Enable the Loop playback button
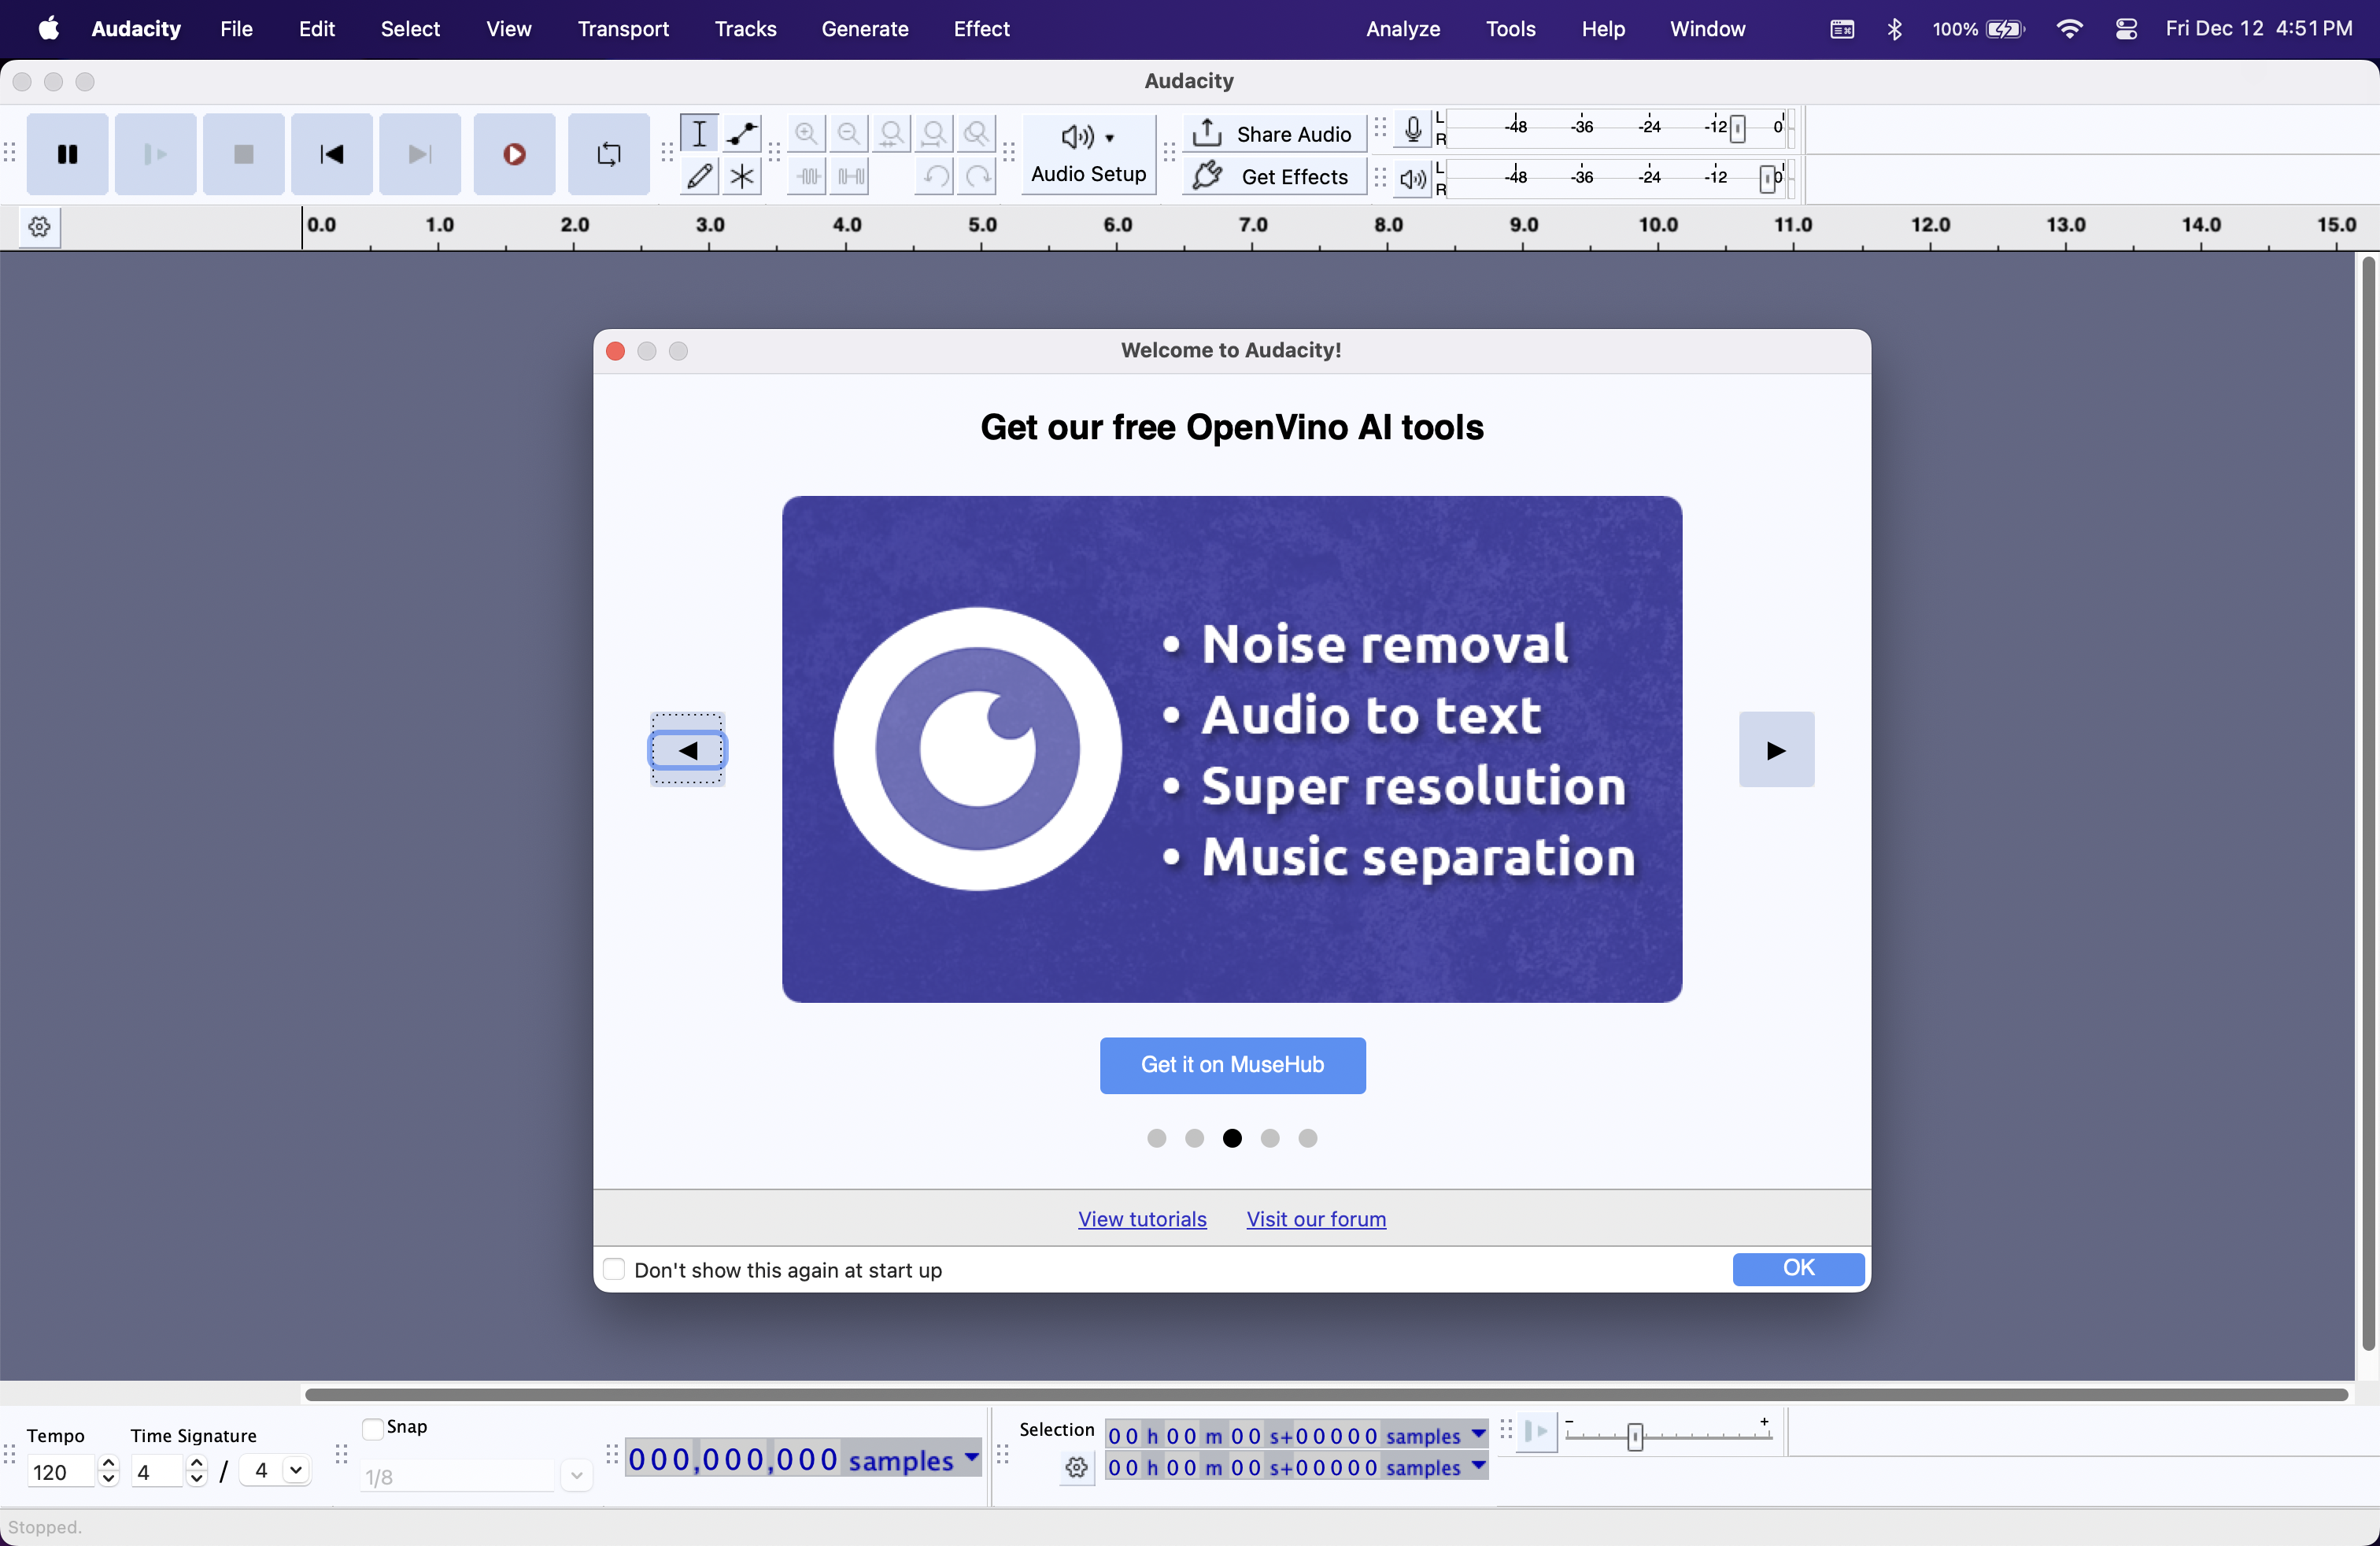Screen dimensions: 2380x1546 click(608, 154)
